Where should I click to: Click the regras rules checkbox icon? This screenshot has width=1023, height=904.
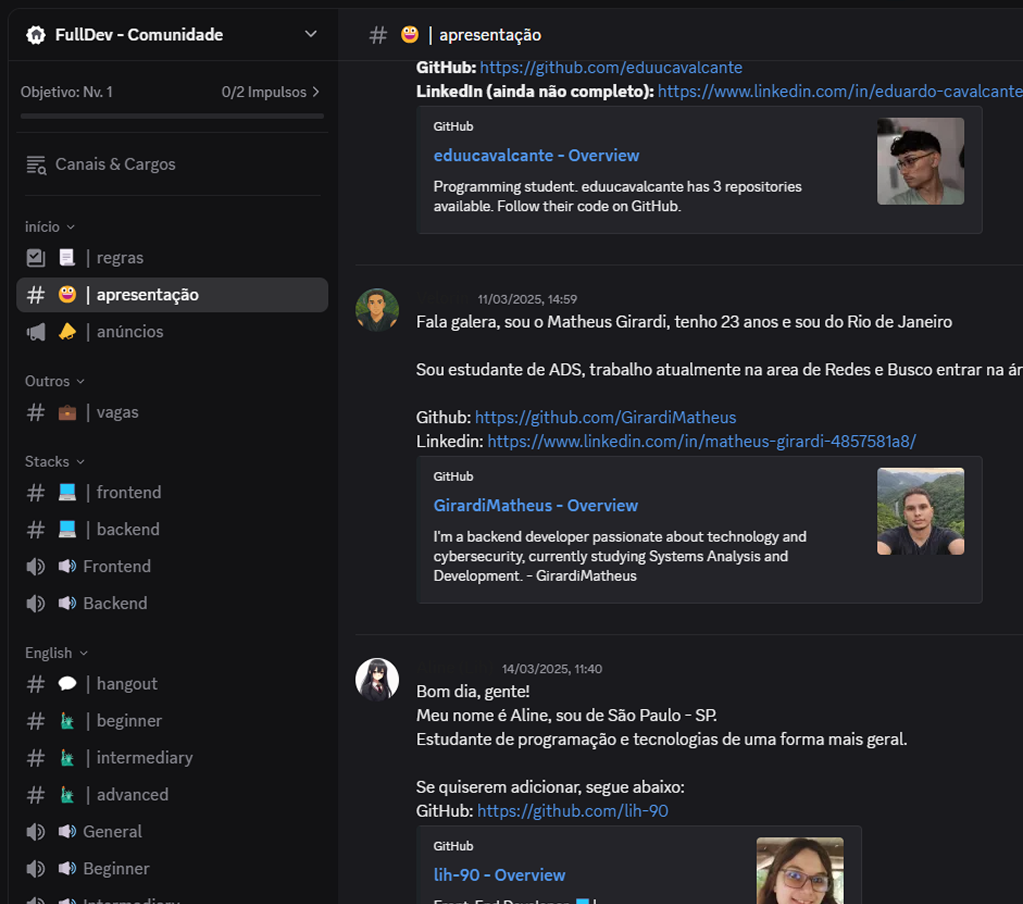[36, 258]
